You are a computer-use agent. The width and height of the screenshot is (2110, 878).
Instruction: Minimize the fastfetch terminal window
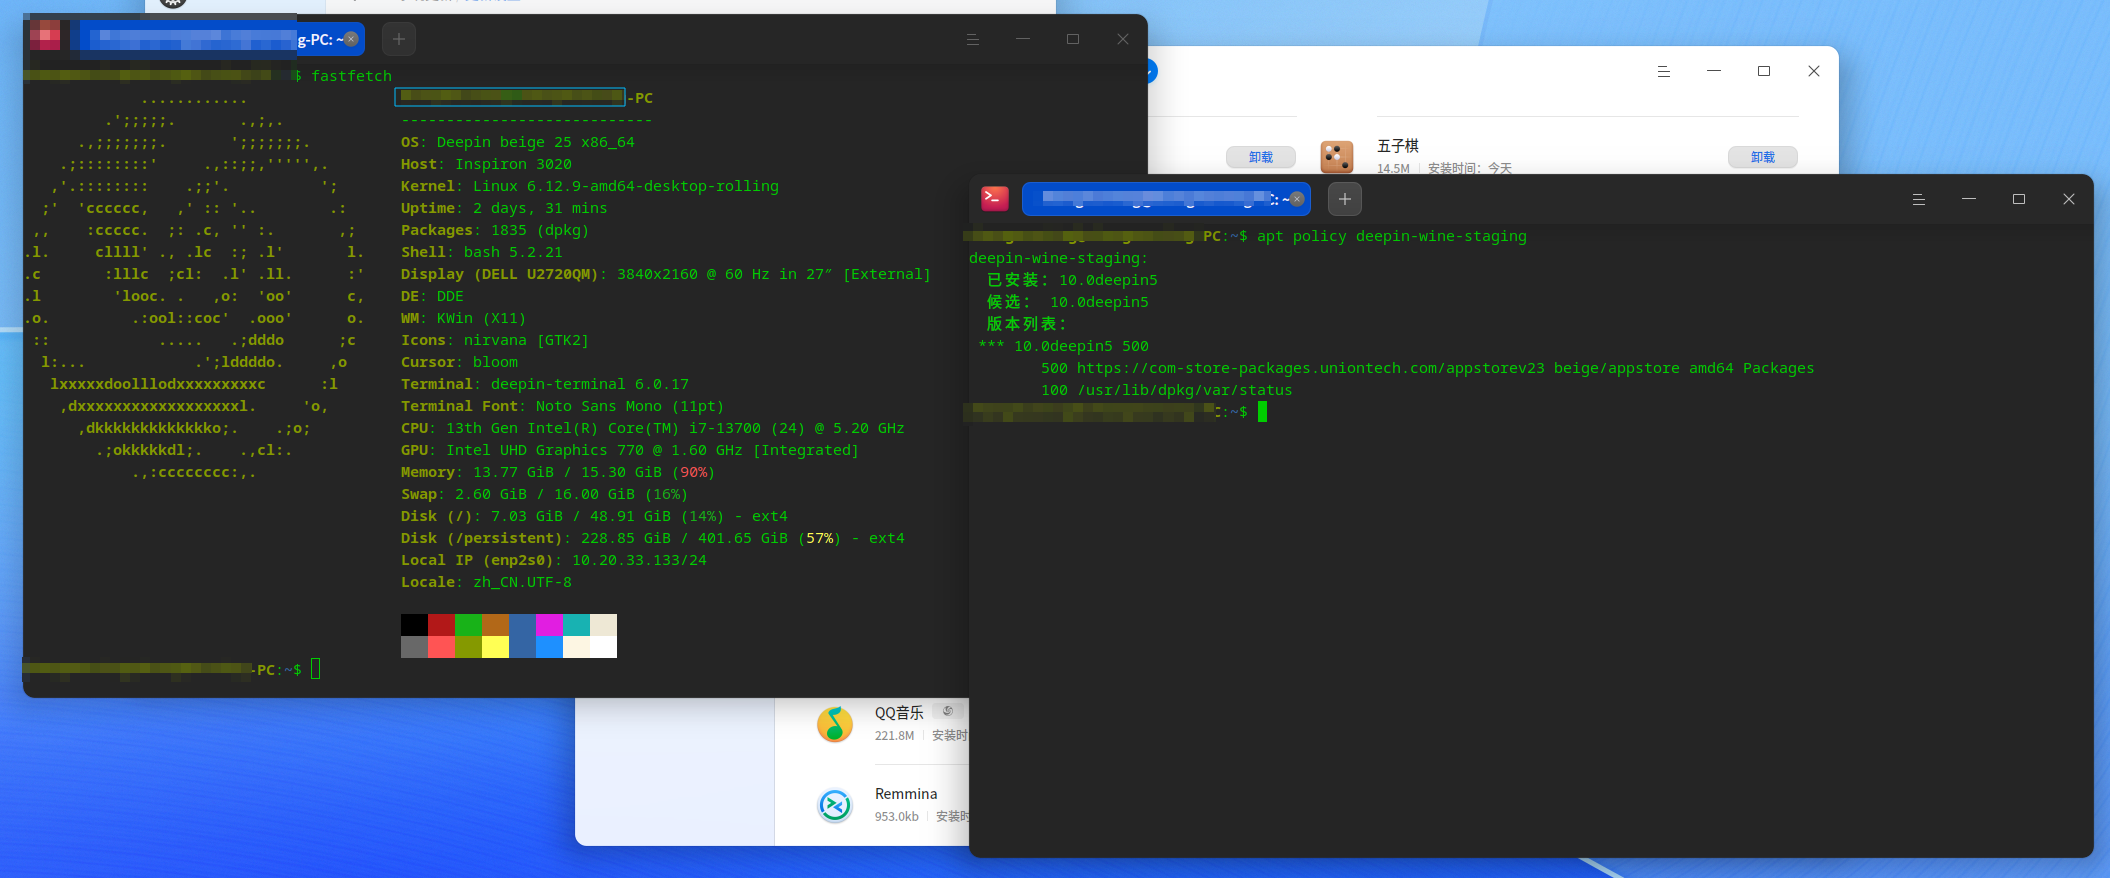(1022, 39)
